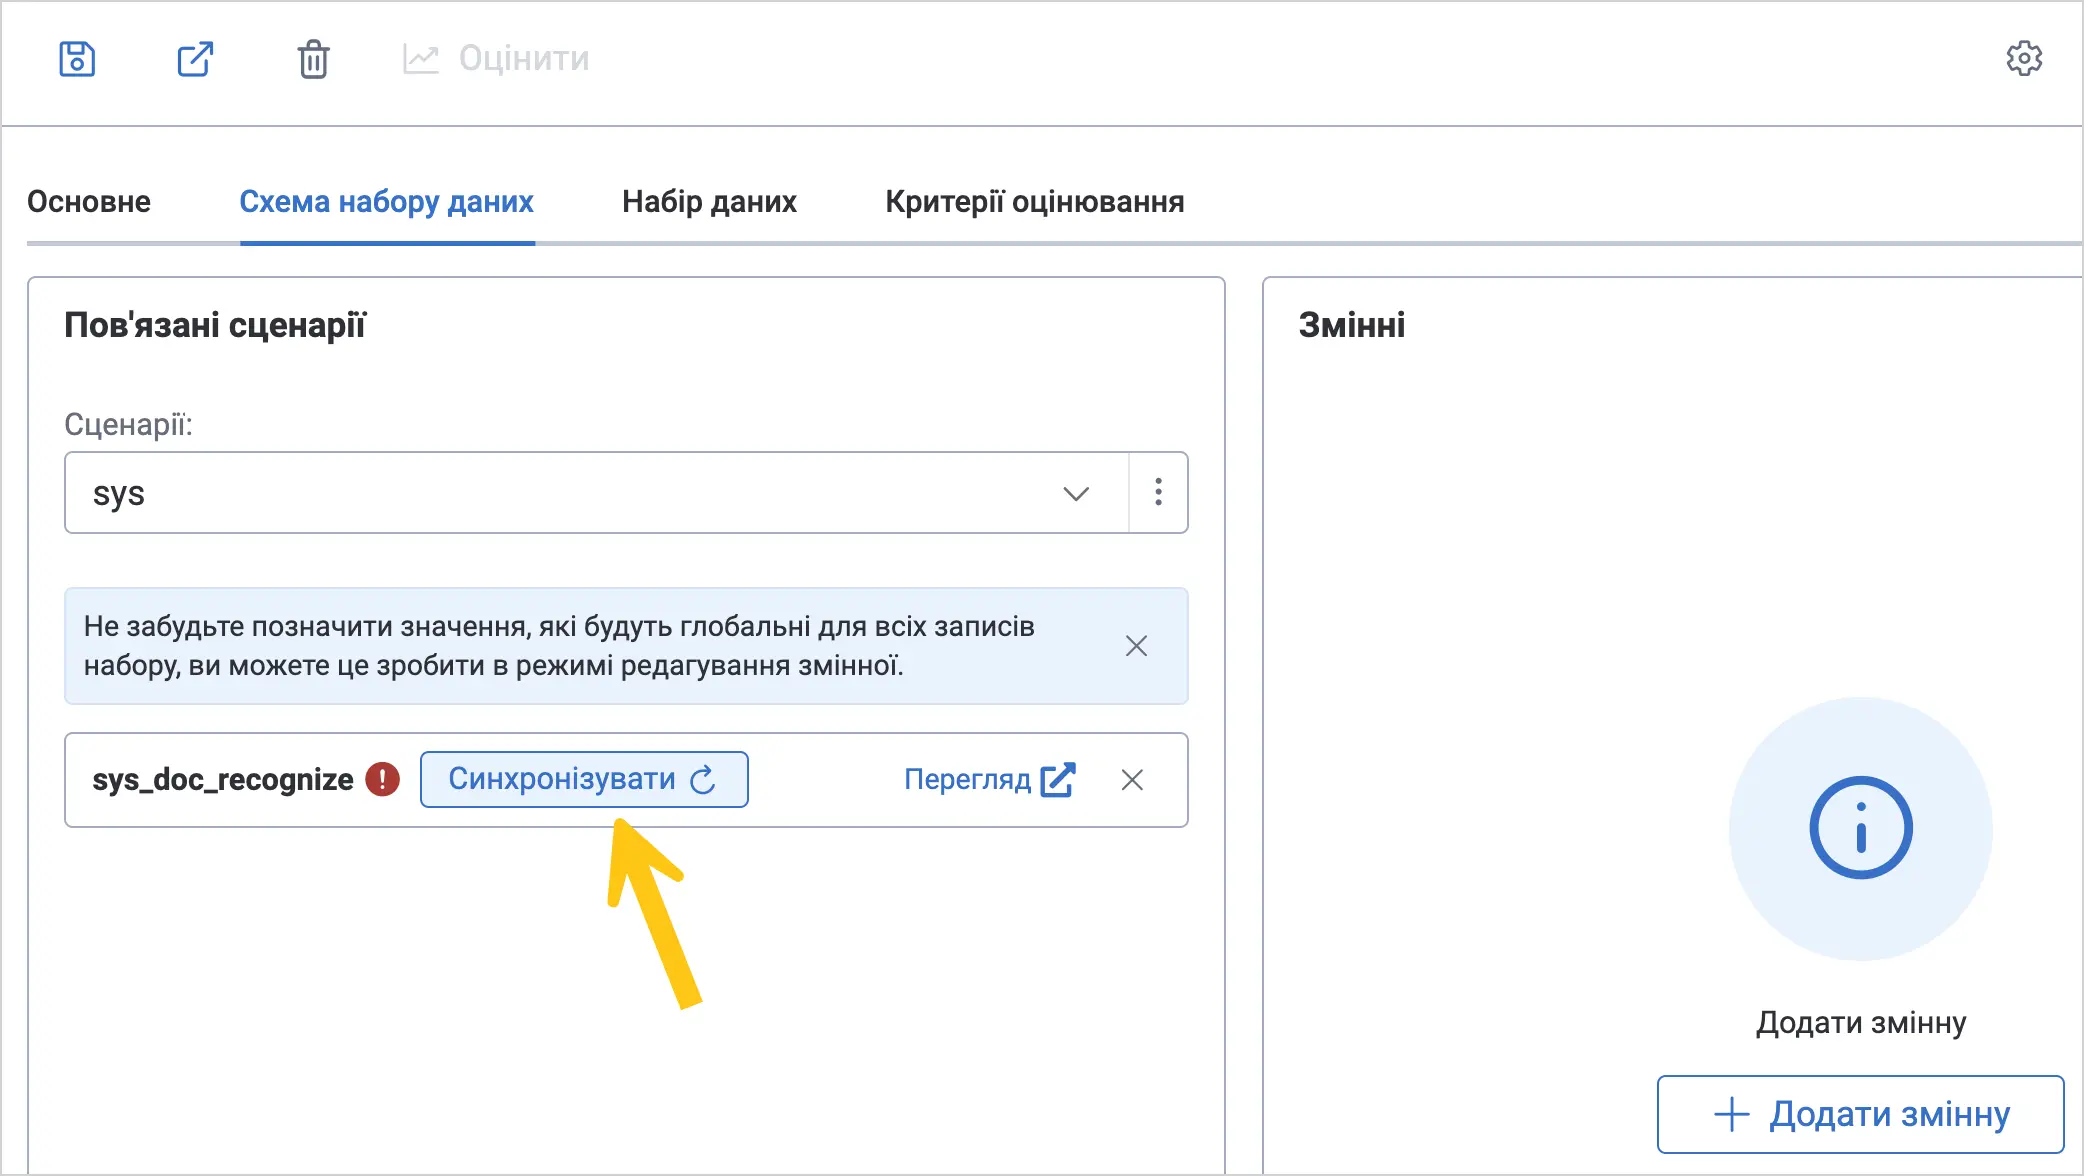Remove the sys_doc_recognize scenario
Viewport: 2084px width, 1176px height.
pos(1132,780)
